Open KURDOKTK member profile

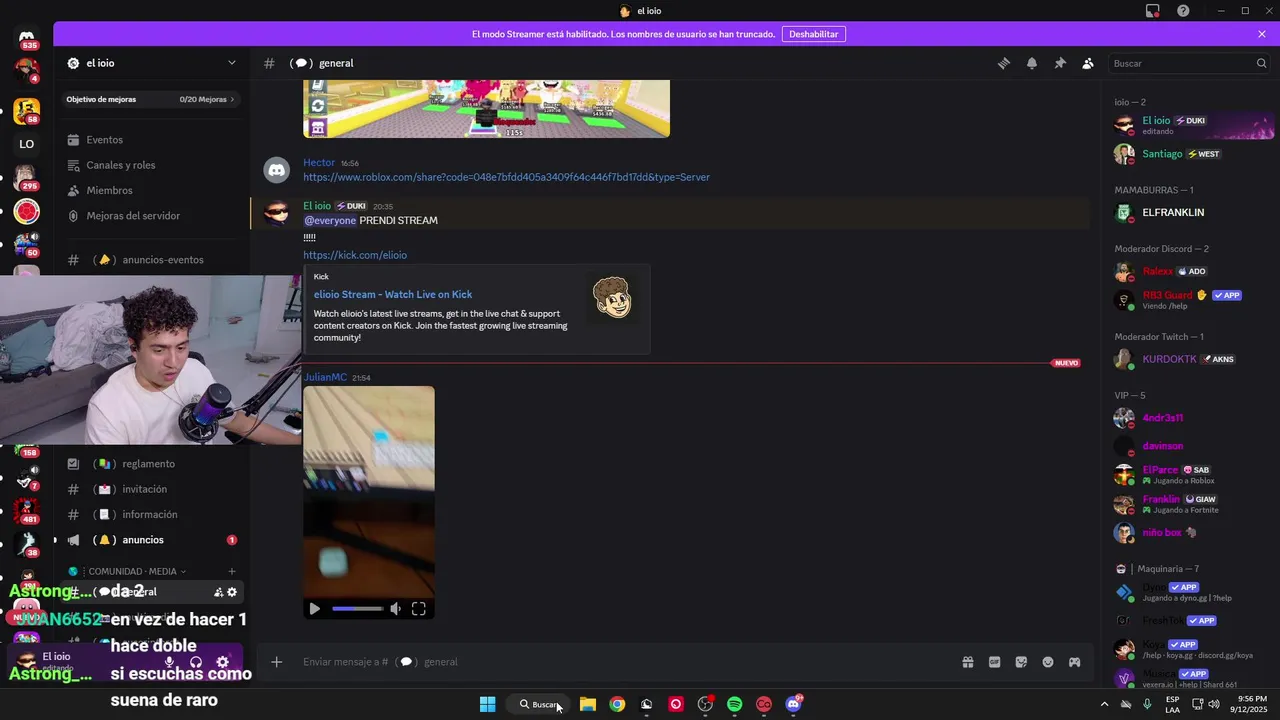point(1192,359)
